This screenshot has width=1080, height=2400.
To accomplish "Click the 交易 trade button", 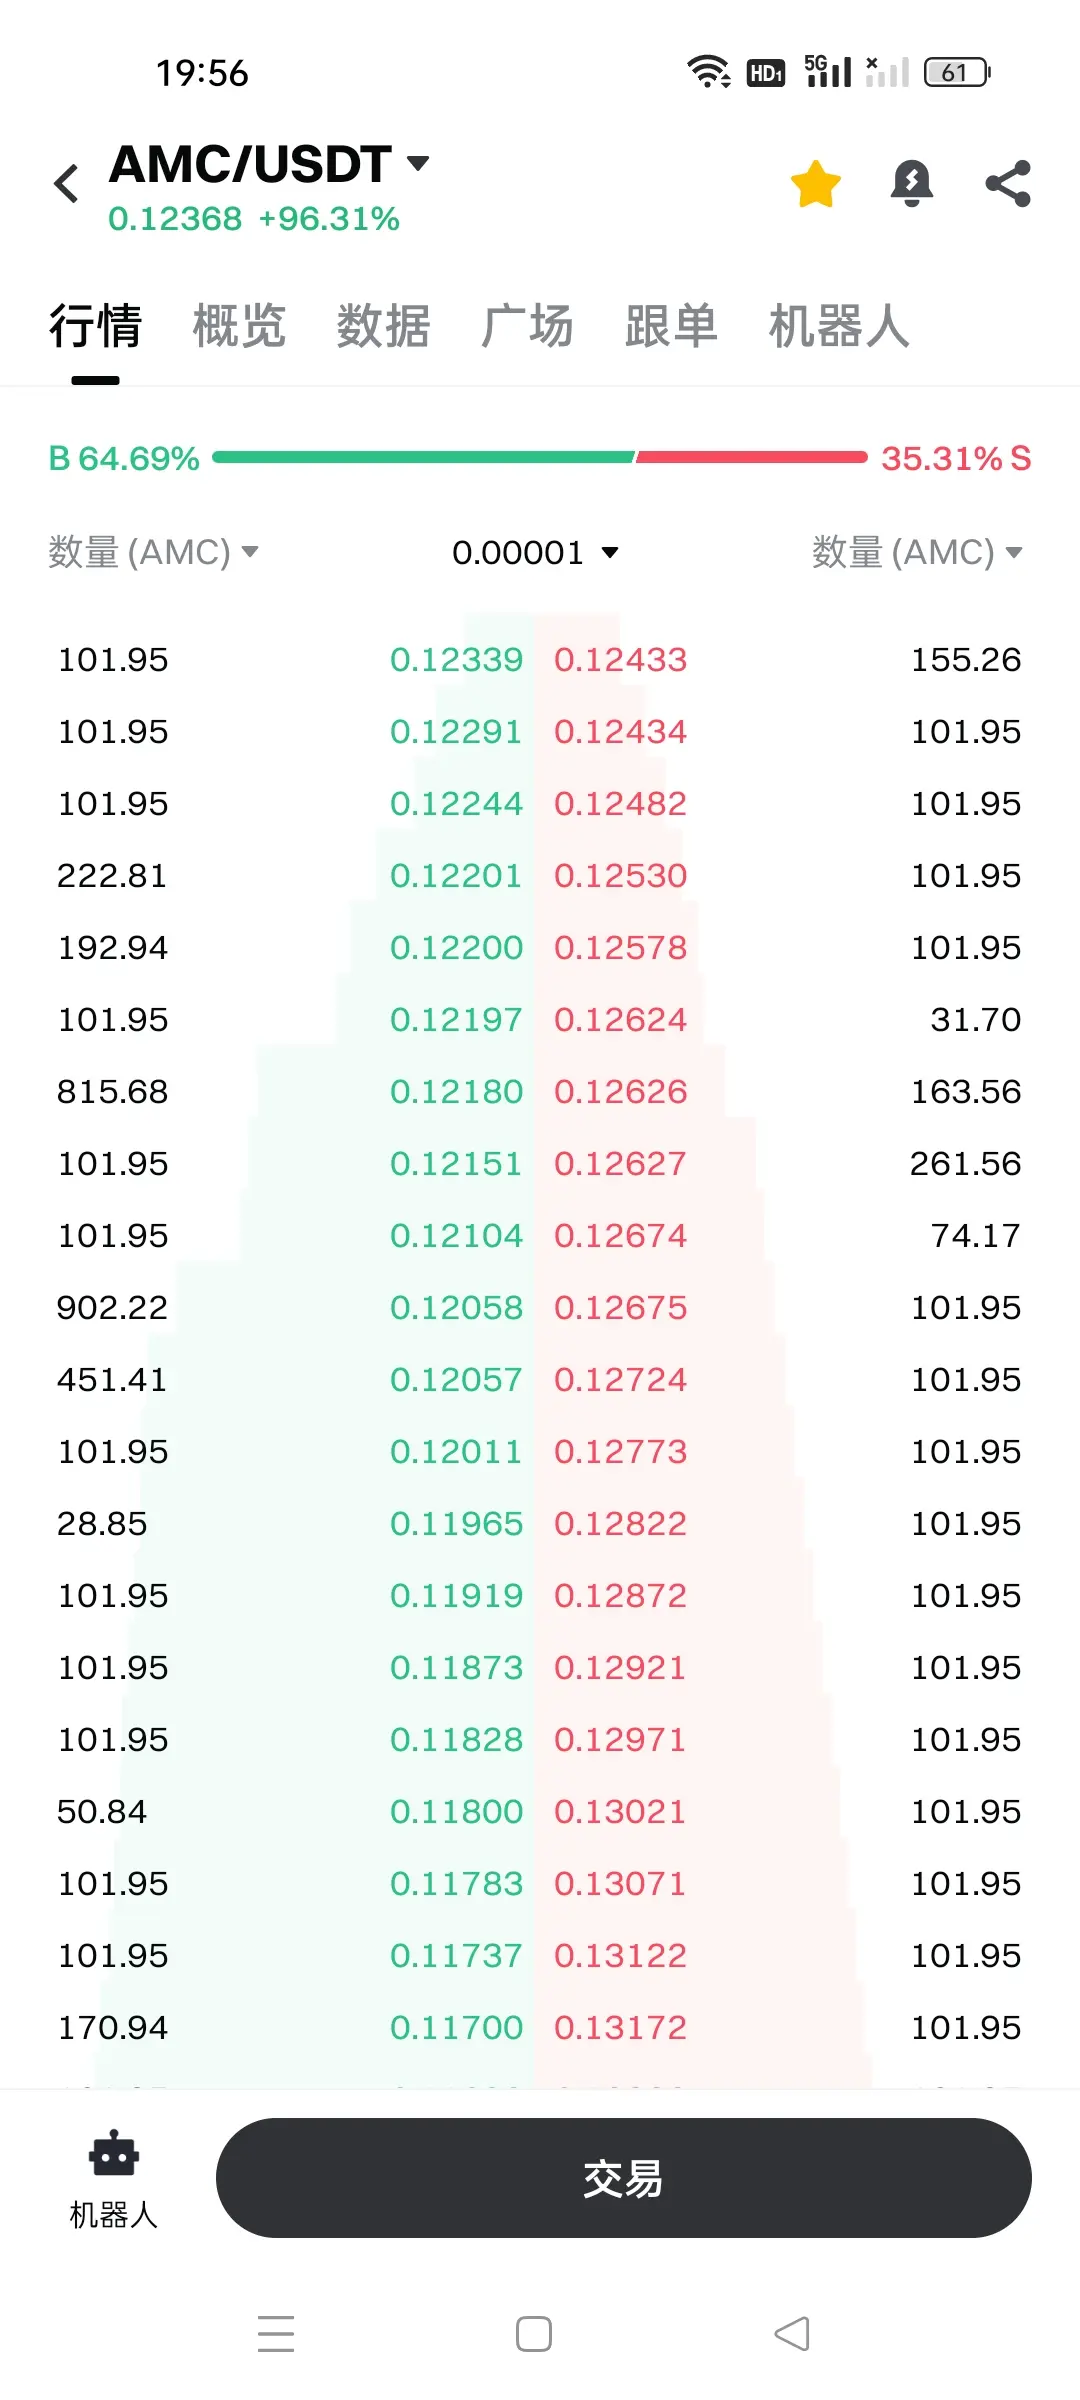I will click(x=624, y=2178).
